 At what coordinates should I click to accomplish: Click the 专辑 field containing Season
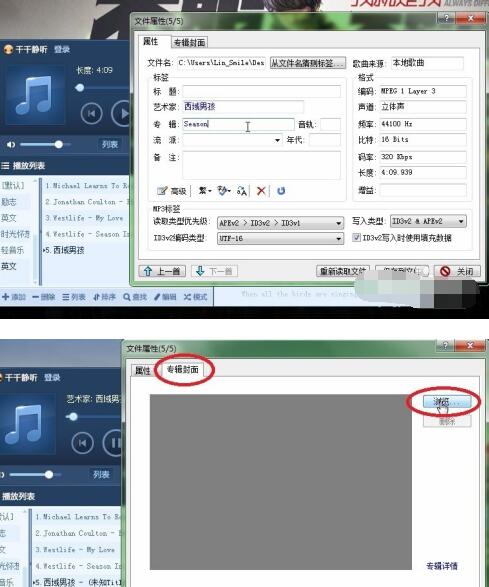[x=238, y=124]
